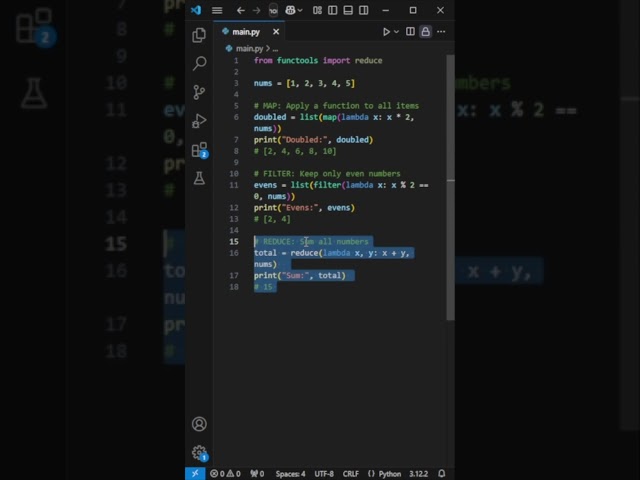Click line number 11 in gutter
This screenshot has width=640, height=480.
(x=233, y=185)
